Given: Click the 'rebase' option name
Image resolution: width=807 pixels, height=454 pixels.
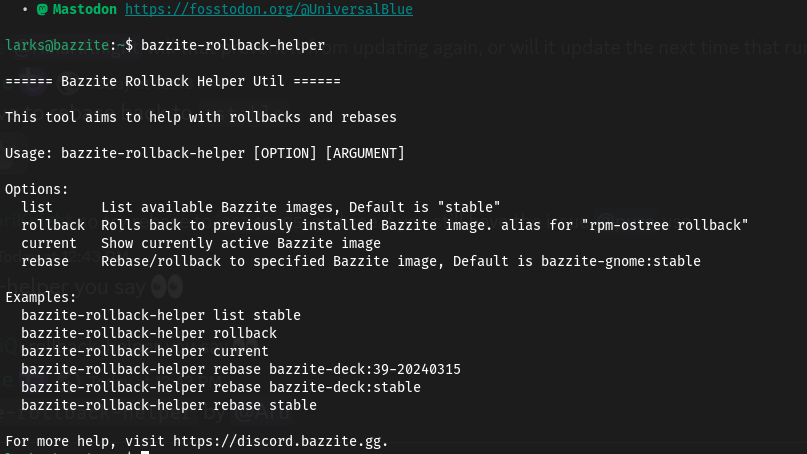Looking at the screenshot, I should 45,261.
